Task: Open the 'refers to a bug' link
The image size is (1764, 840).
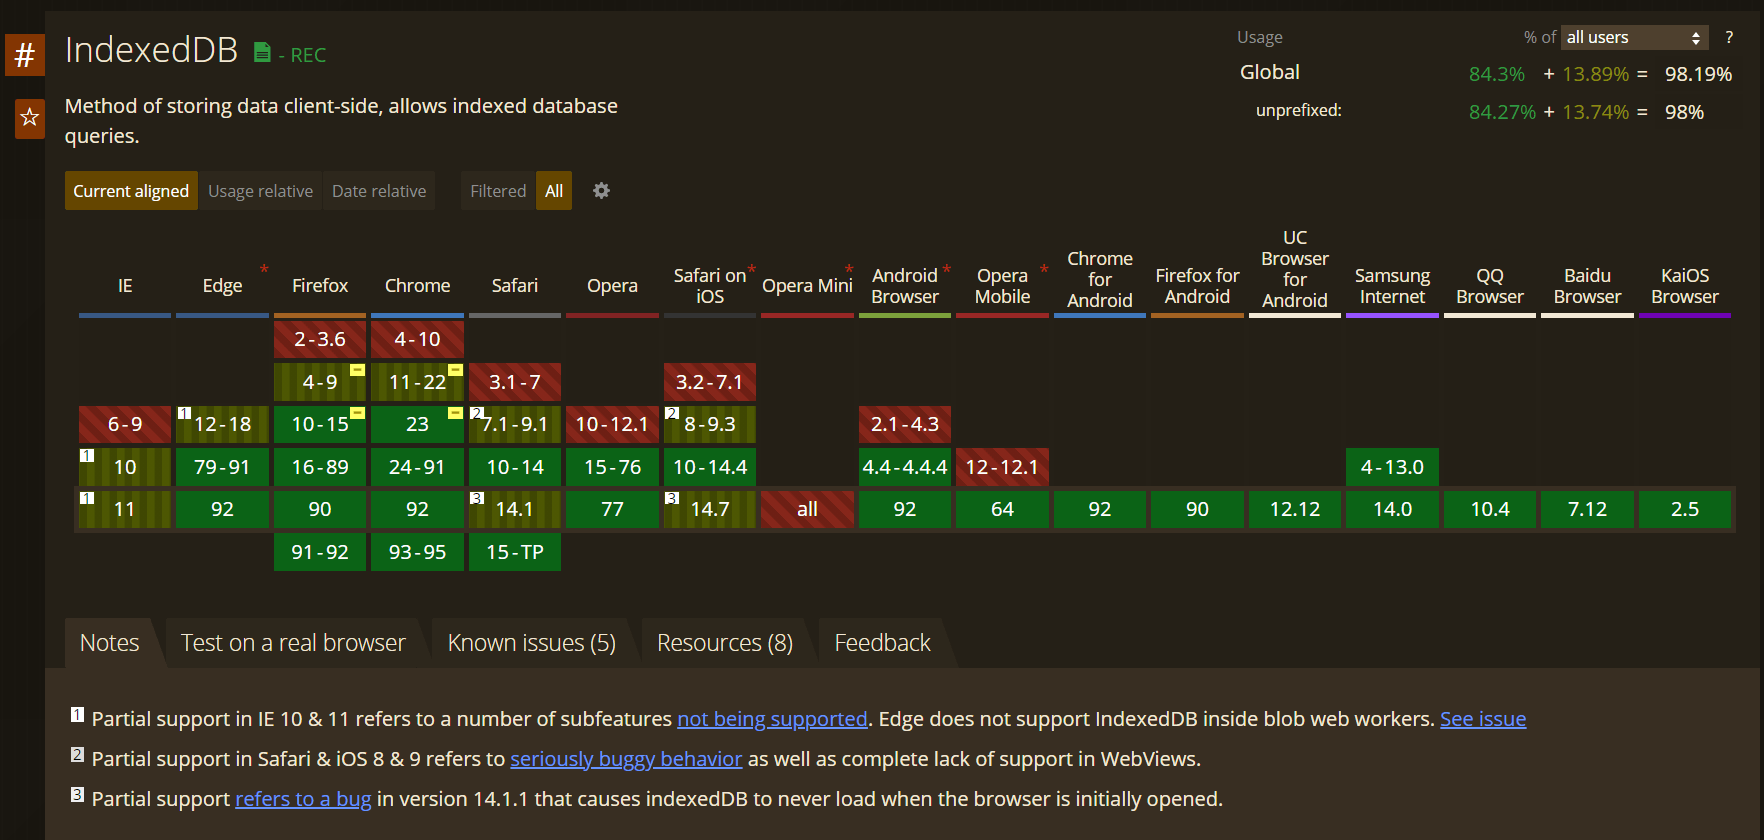Action: tap(303, 799)
